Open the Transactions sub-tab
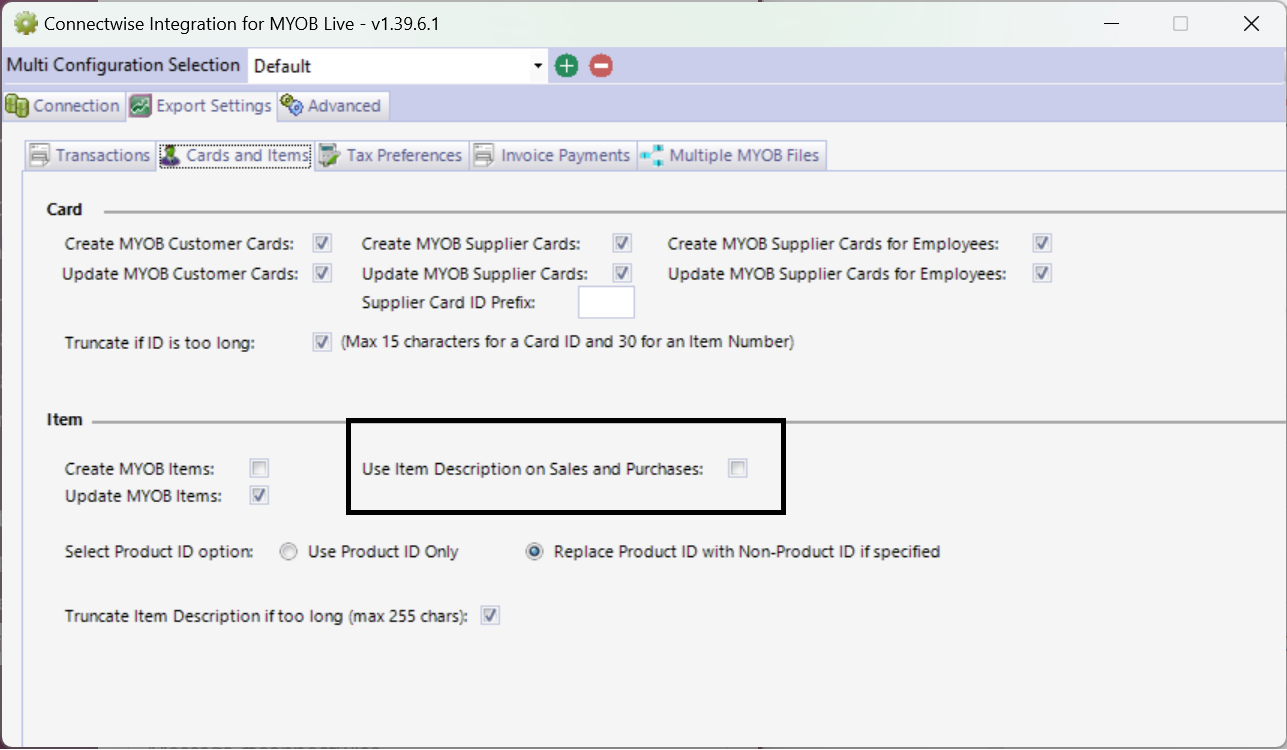 [x=90, y=155]
